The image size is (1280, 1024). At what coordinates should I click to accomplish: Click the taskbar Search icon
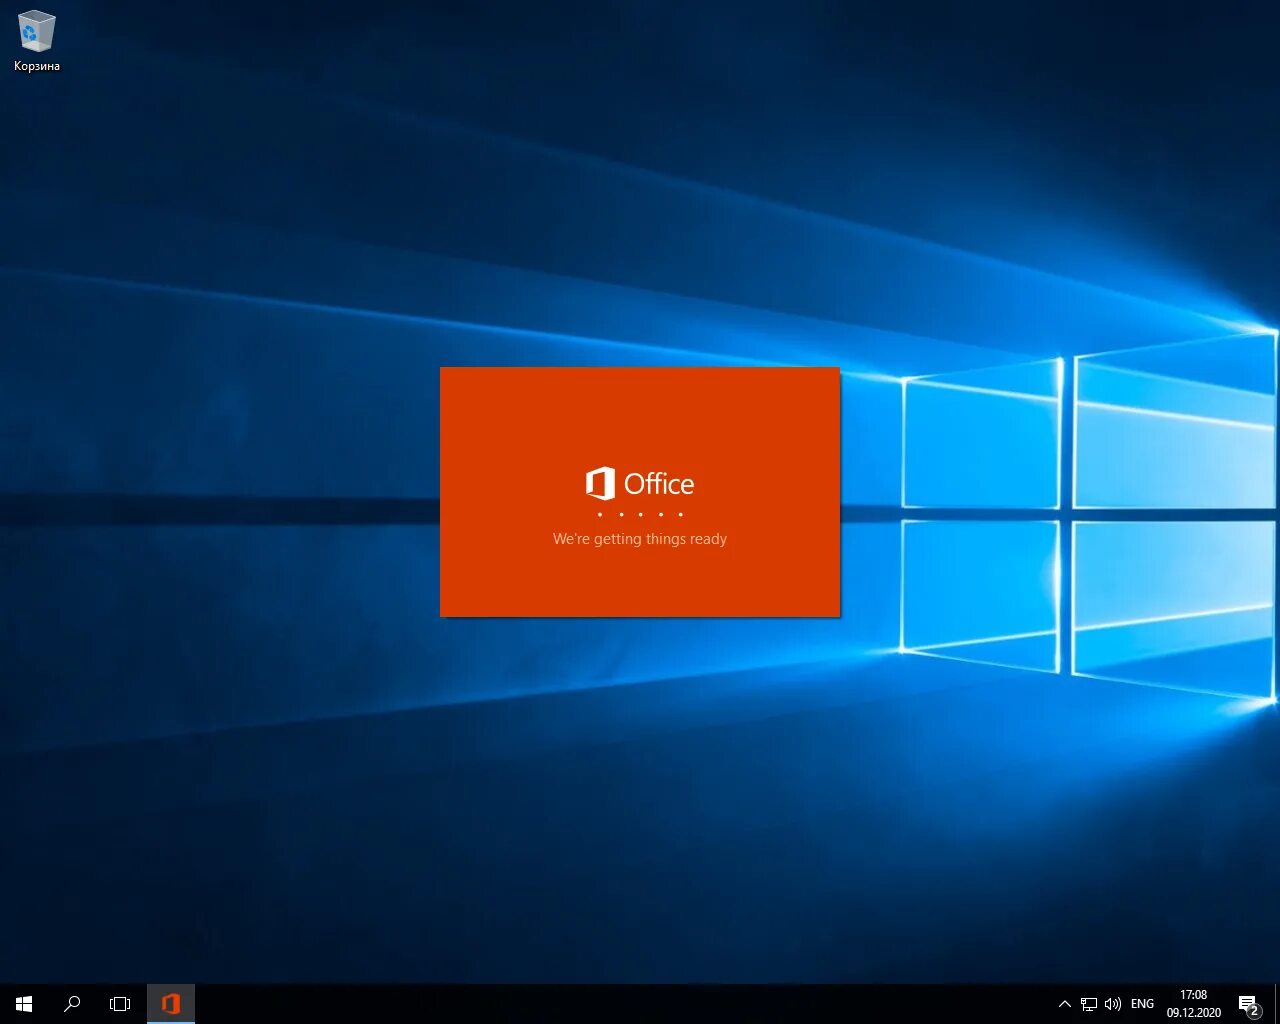tap(72, 1003)
